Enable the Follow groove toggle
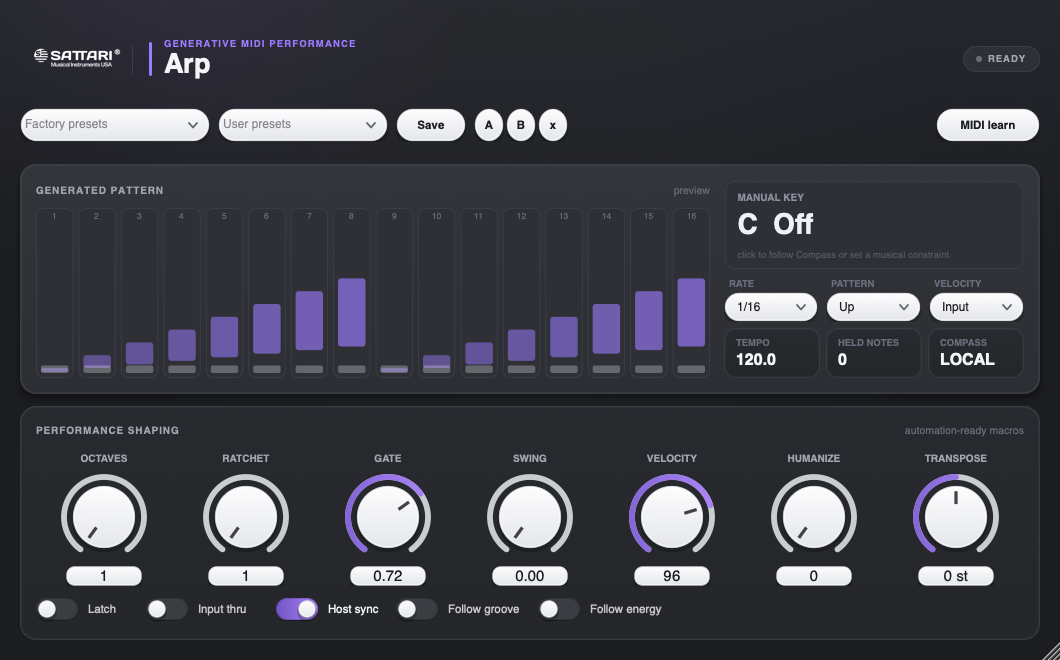 click(x=417, y=609)
